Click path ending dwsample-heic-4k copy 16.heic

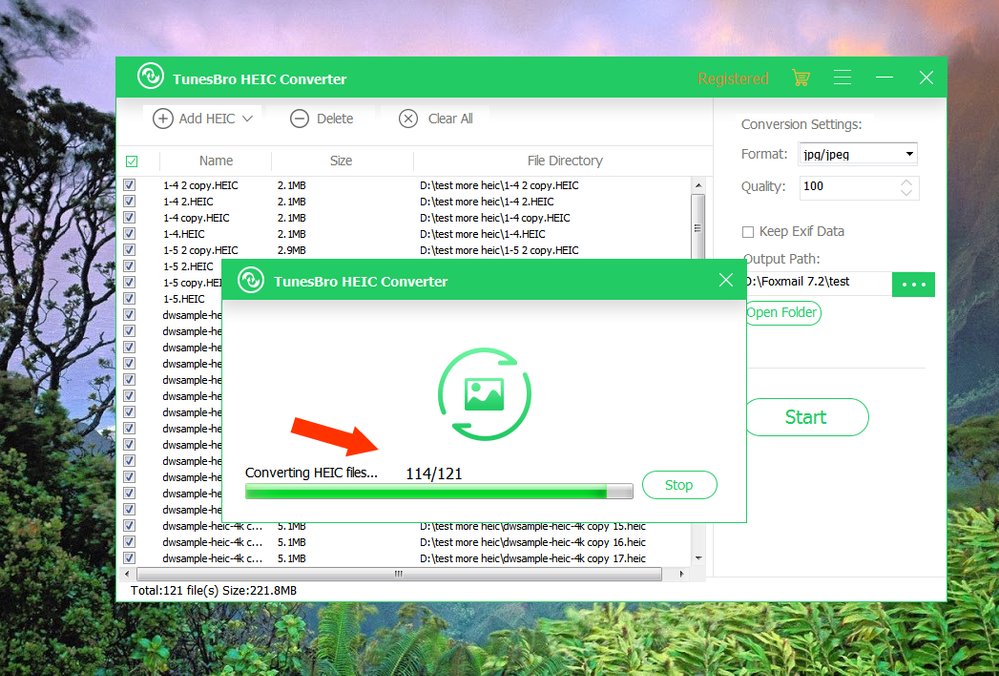[533, 542]
